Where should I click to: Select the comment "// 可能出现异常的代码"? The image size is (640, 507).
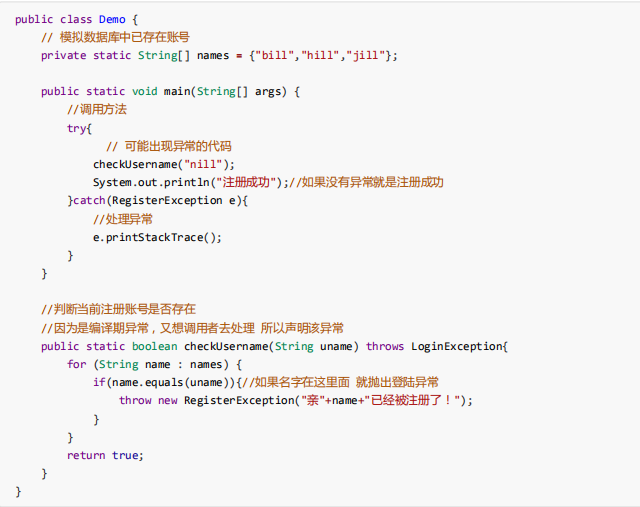[x=169, y=147]
